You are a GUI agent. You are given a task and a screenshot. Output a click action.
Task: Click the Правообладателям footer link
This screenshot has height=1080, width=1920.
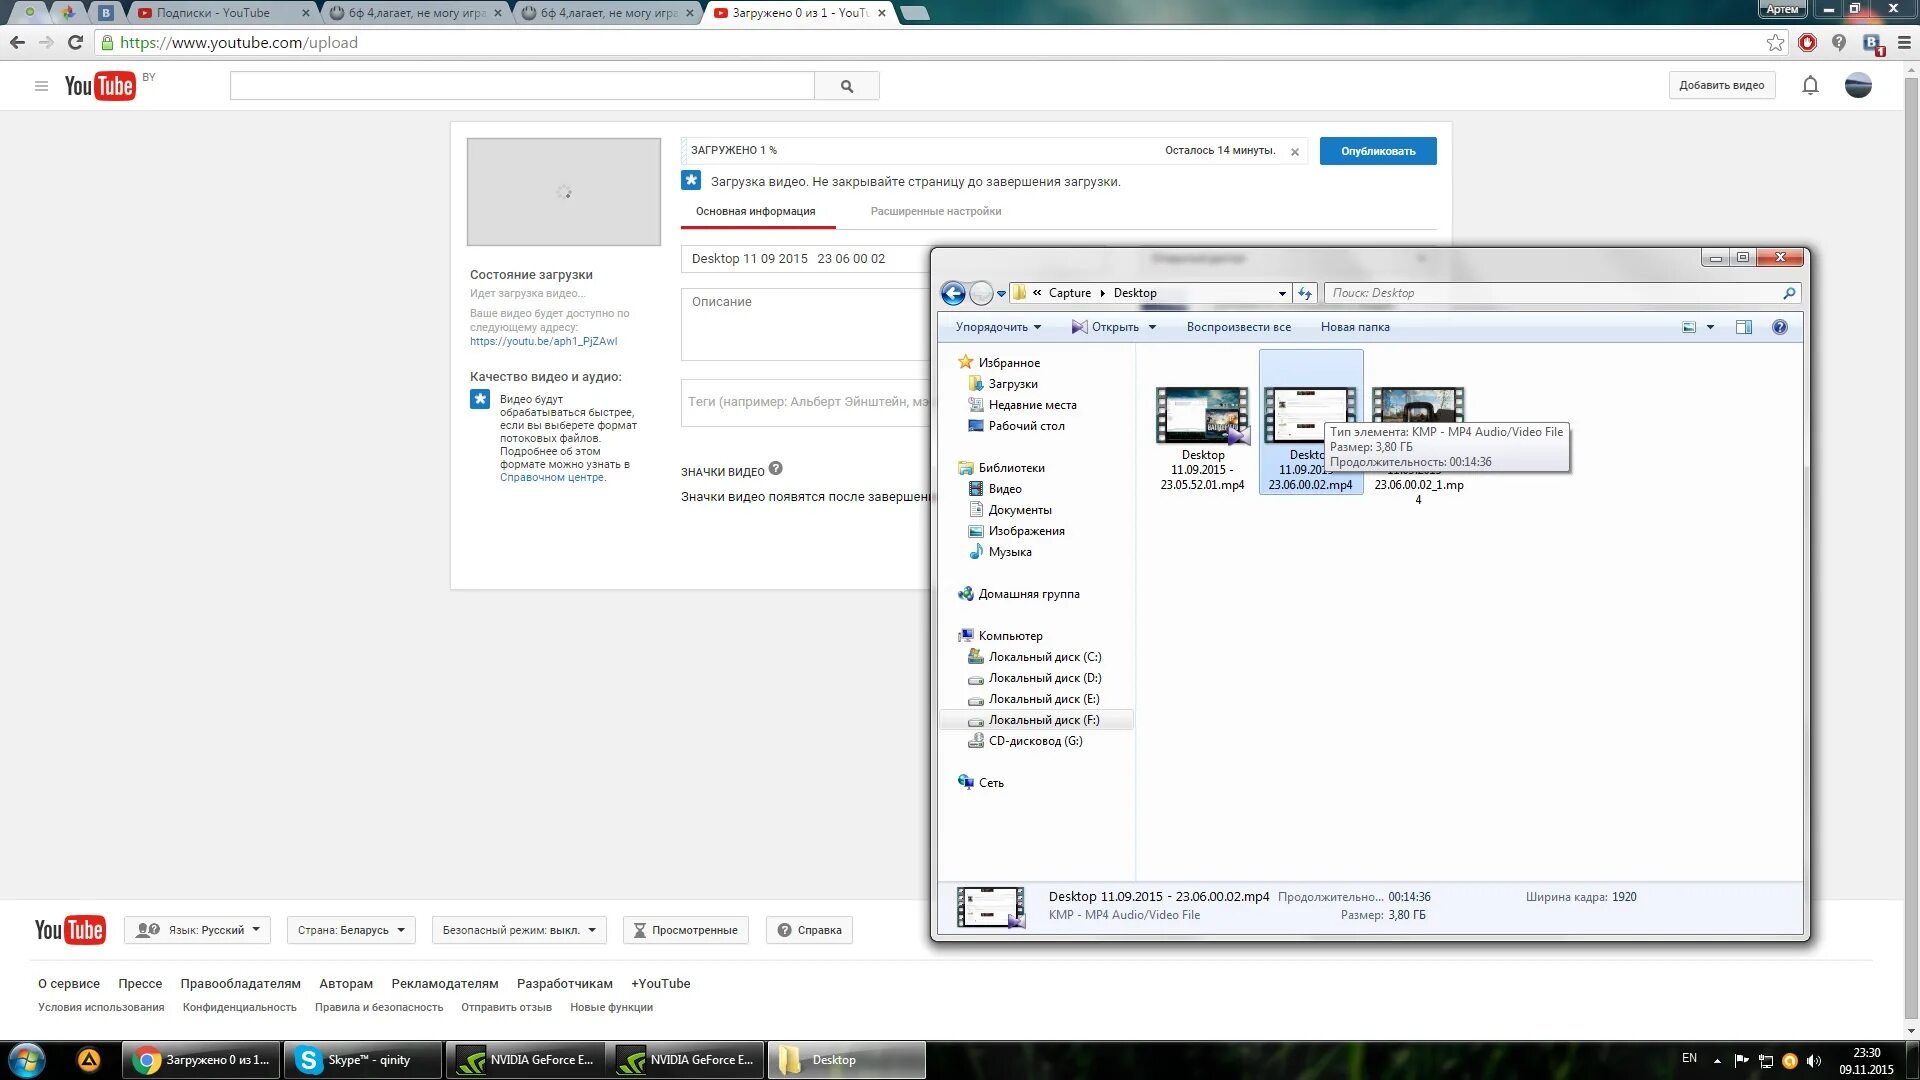pos(240,984)
